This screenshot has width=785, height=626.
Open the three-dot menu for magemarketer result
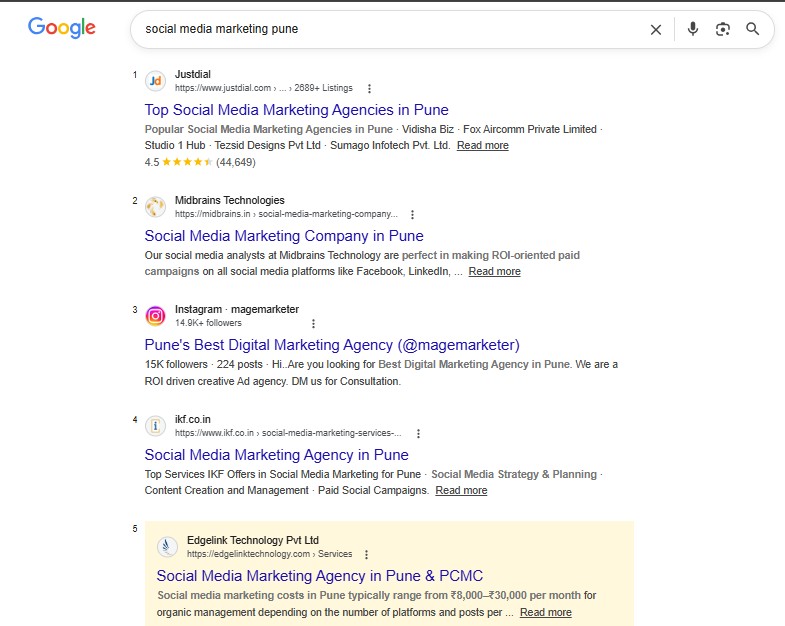pos(313,324)
